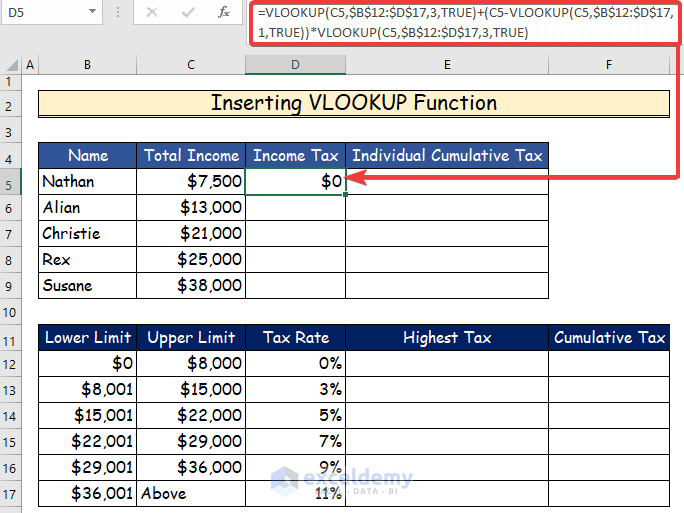Select the $0 lower limit cell
This screenshot has width=684, height=513.
(x=87, y=363)
